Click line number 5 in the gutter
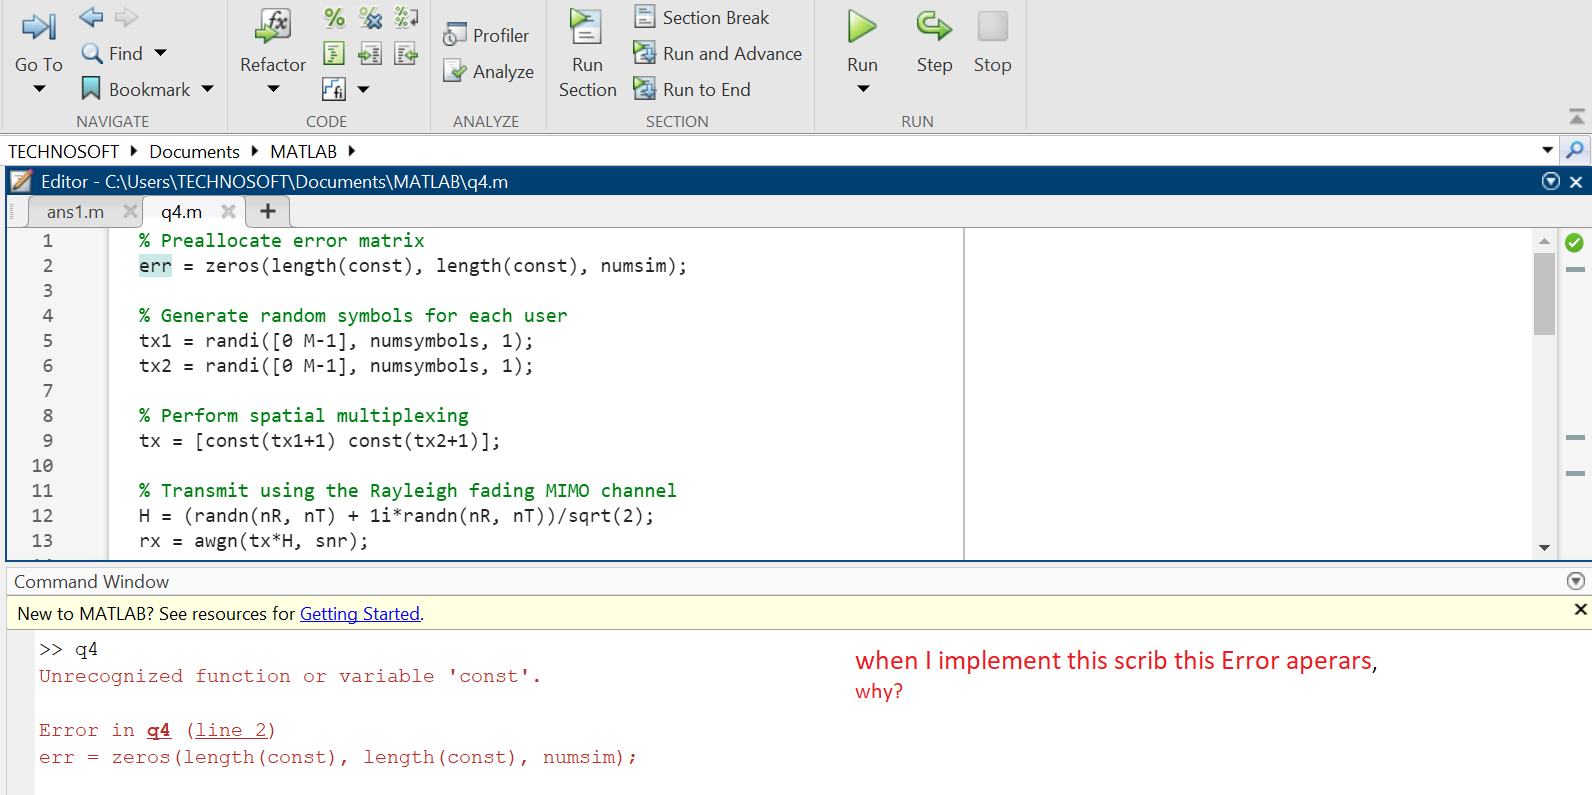This screenshot has width=1592, height=795. click(47, 341)
